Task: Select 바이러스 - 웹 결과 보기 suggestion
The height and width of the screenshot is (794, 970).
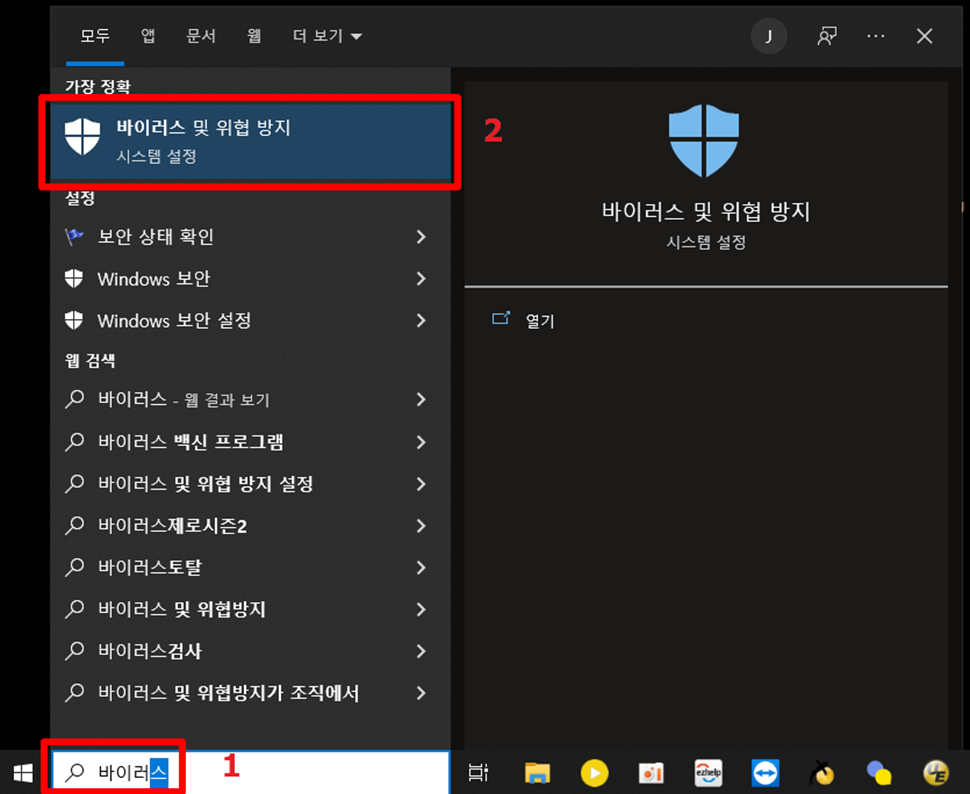Action: 251,400
